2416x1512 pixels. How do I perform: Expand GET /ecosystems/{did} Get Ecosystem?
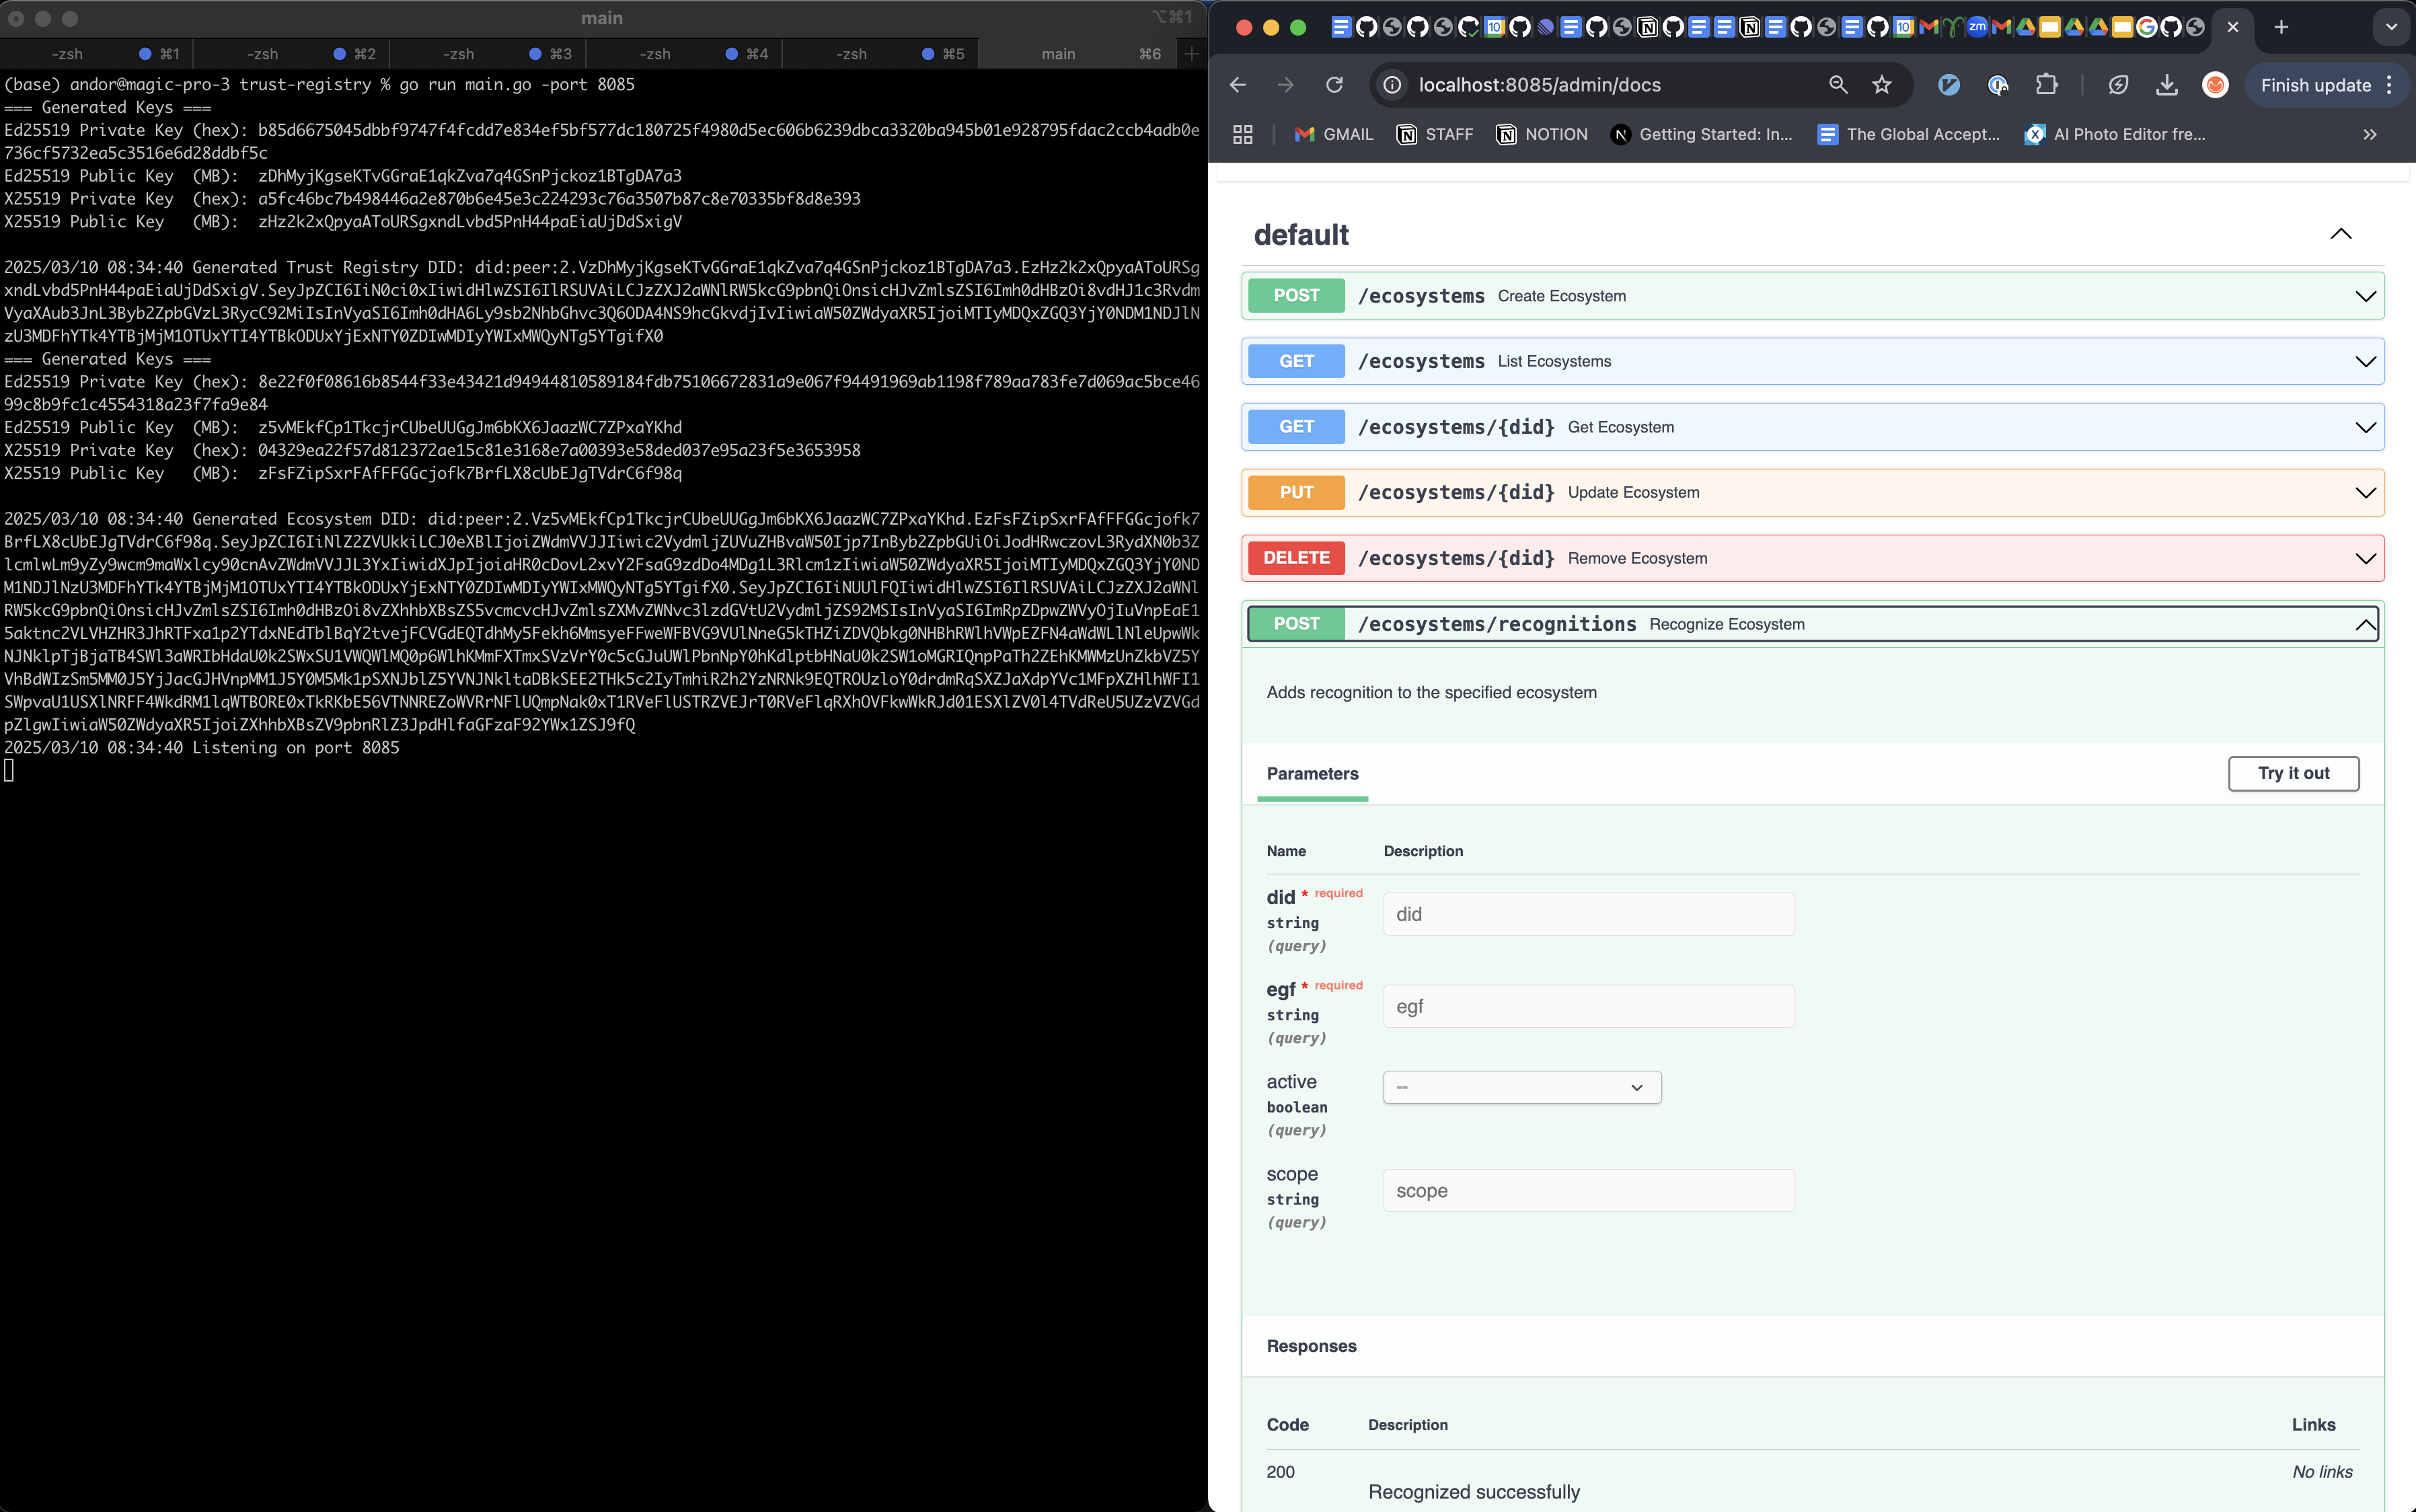tap(1812, 427)
